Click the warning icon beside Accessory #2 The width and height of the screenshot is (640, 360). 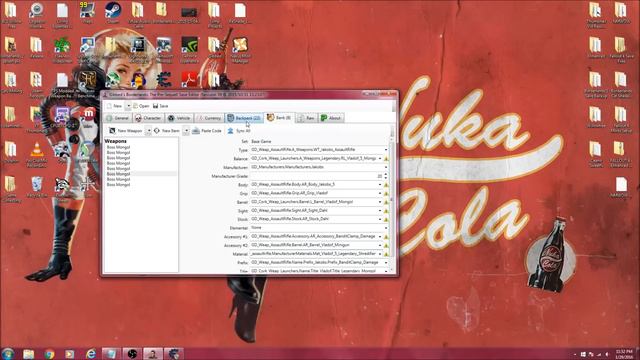[386, 245]
